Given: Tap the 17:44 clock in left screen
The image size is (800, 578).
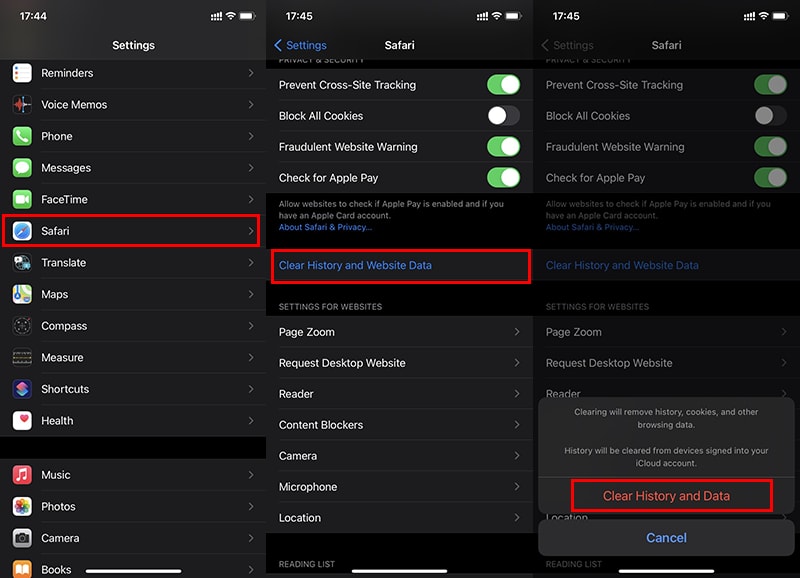Looking at the screenshot, I should click(33, 16).
